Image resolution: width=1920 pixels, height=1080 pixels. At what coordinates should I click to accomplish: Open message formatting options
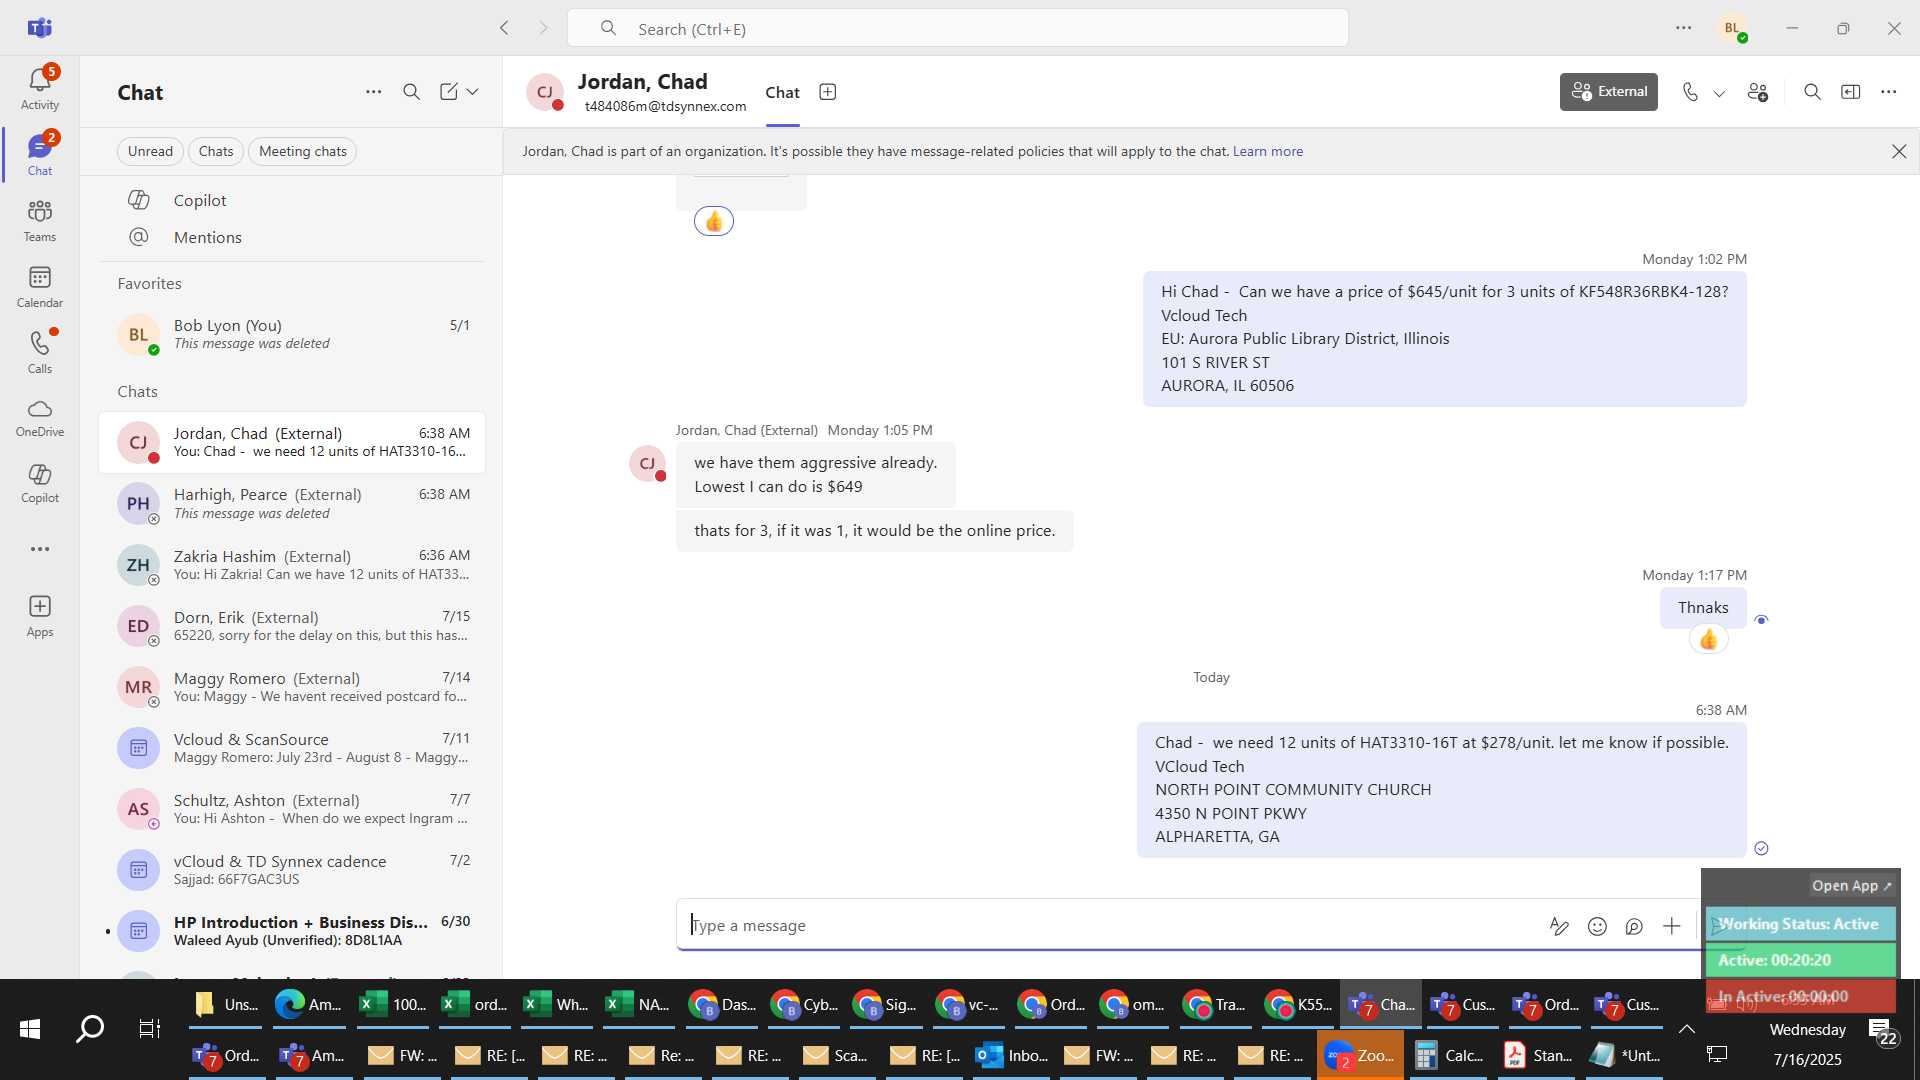(x=1559, y=926)
